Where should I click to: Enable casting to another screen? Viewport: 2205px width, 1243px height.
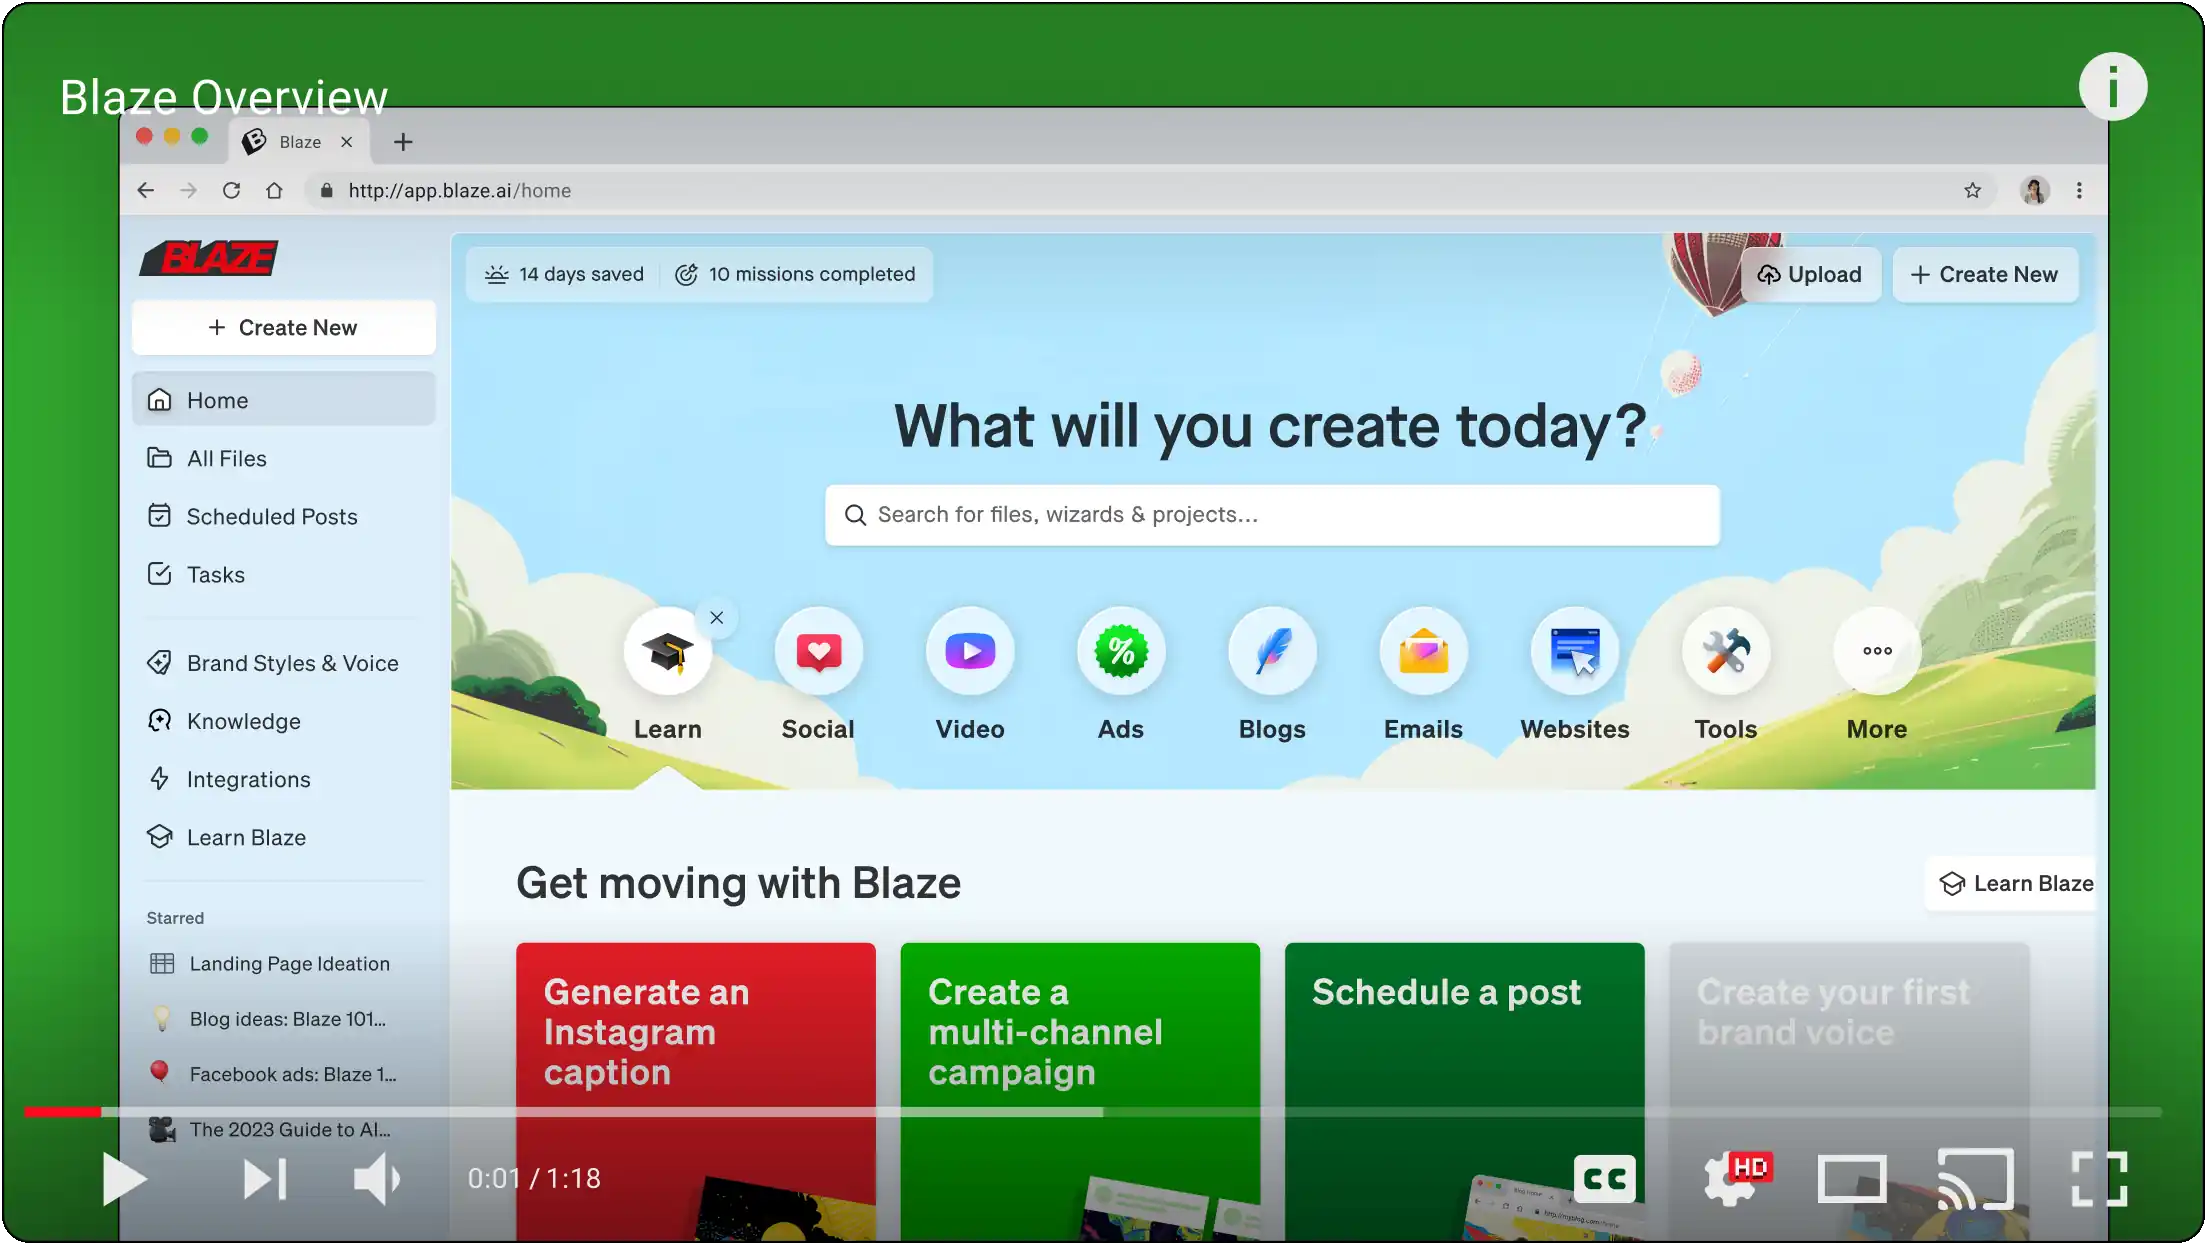pyautogui.click(x=1975, y=1178)
